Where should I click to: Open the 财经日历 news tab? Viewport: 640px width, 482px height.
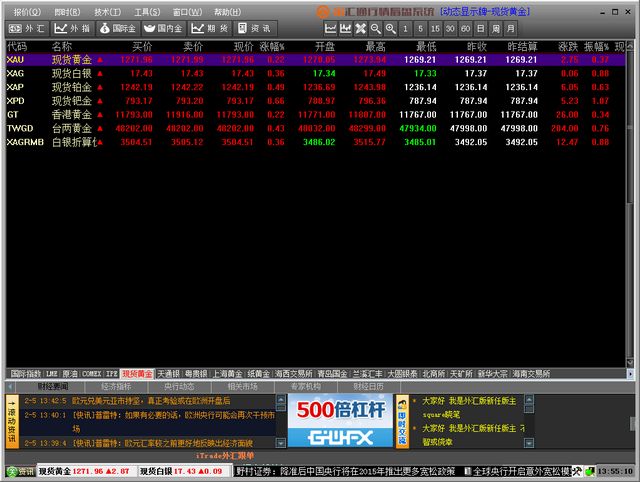[368, 386]
